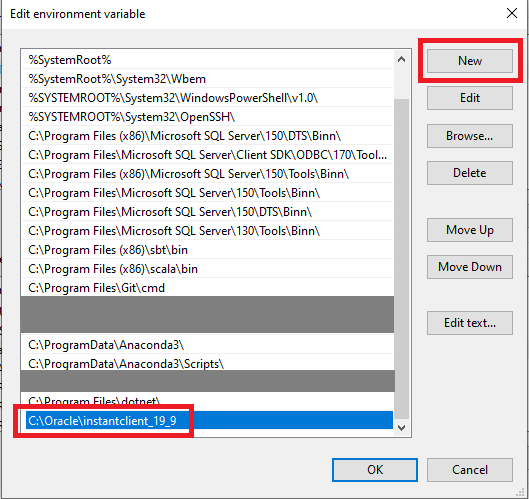Select the scala\bin path entry
529x499 pixels.
click(207, 269)
